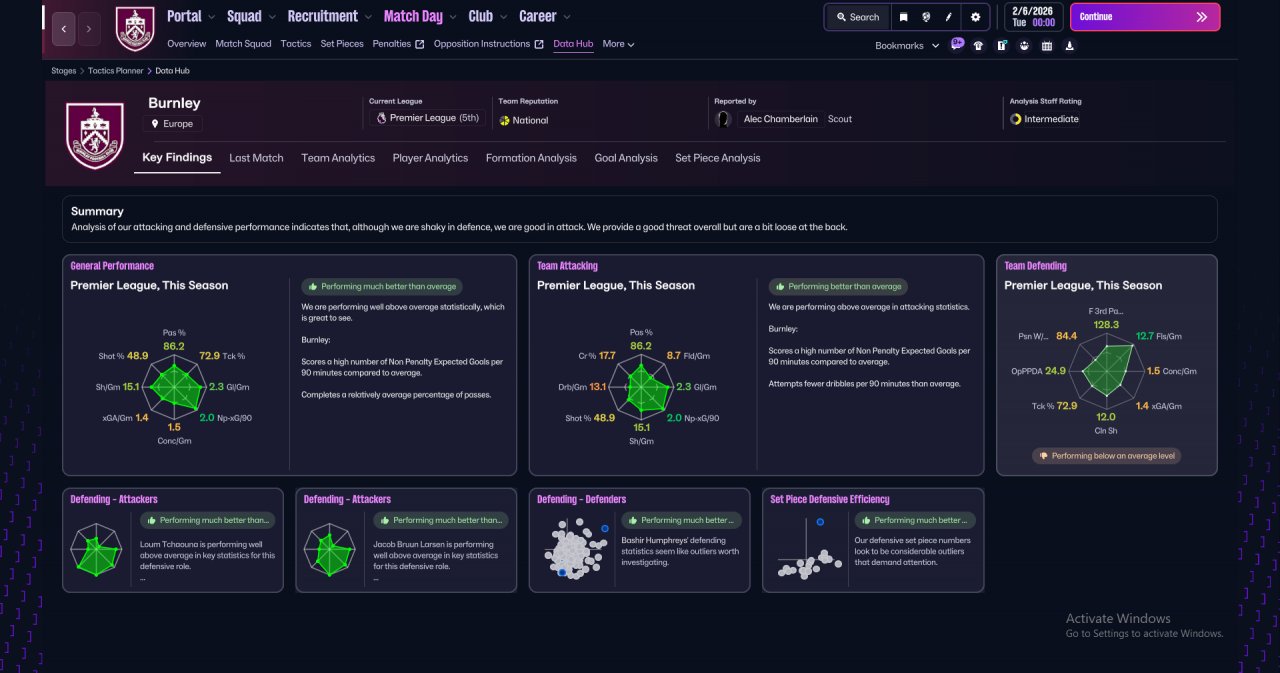Click the download icon in bookmarks row
The image size is (1280, 673).
coord(1070,45)
